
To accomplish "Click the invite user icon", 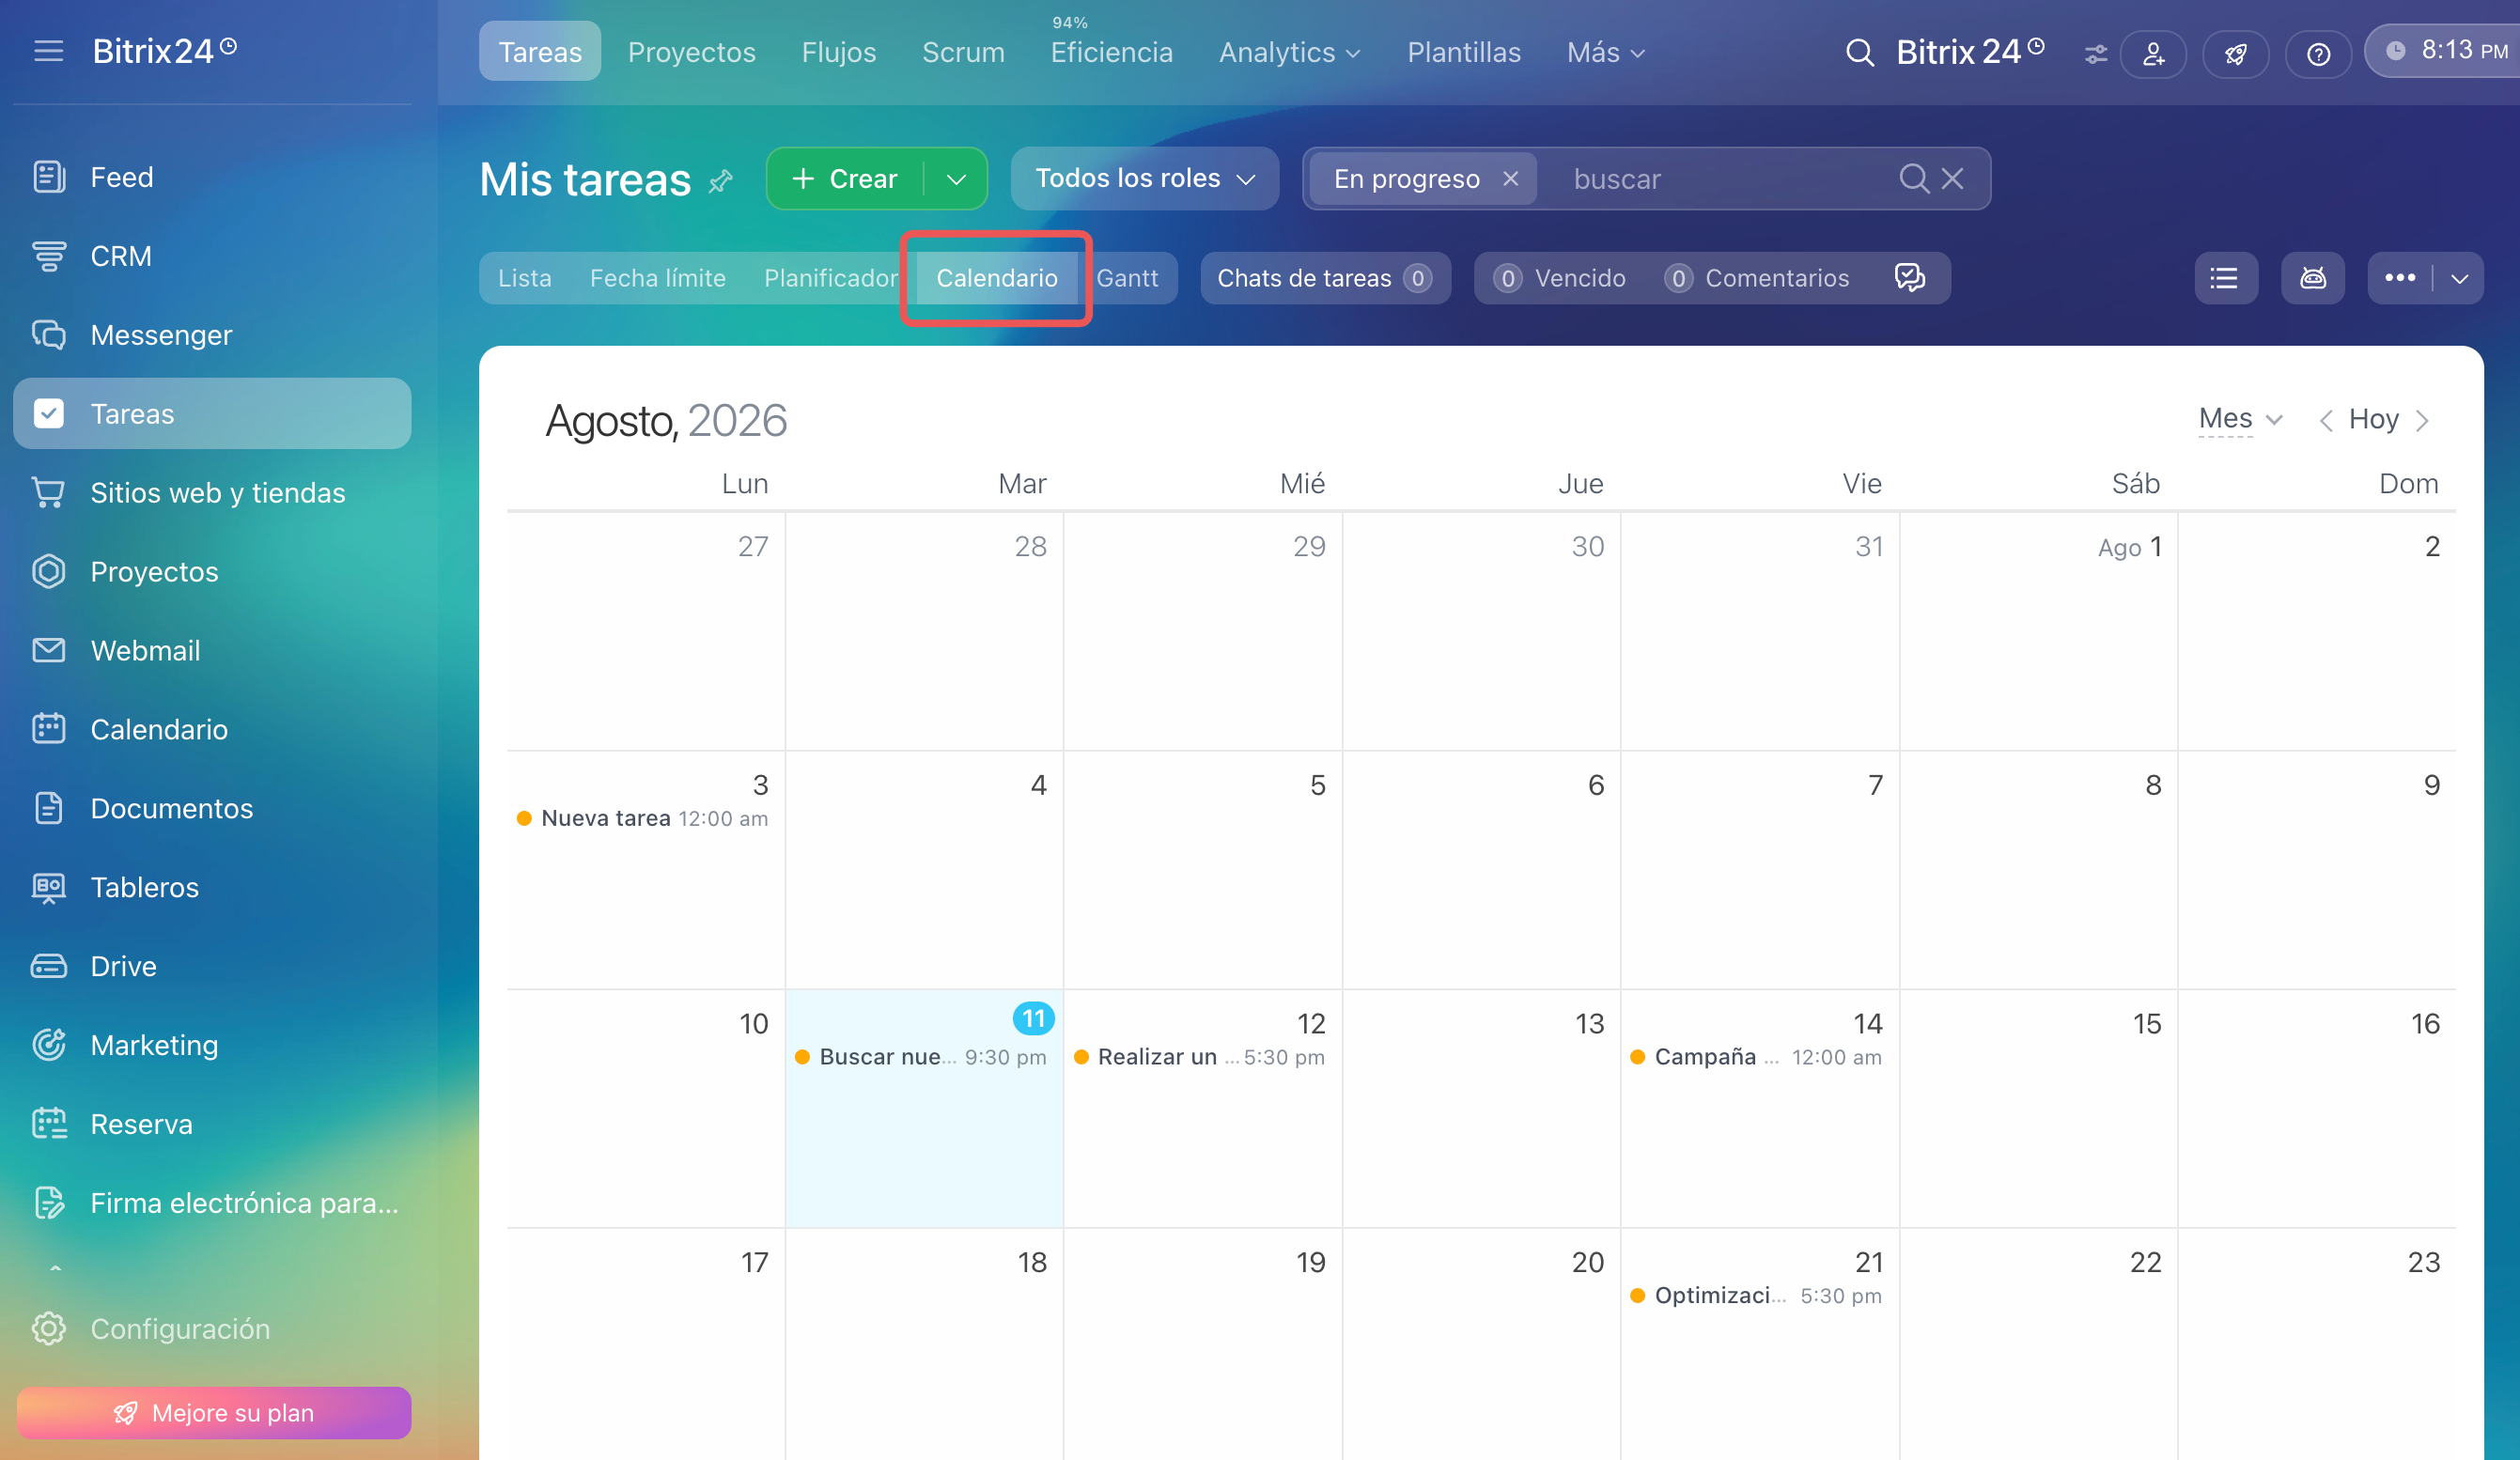I will pos(2153,53).
